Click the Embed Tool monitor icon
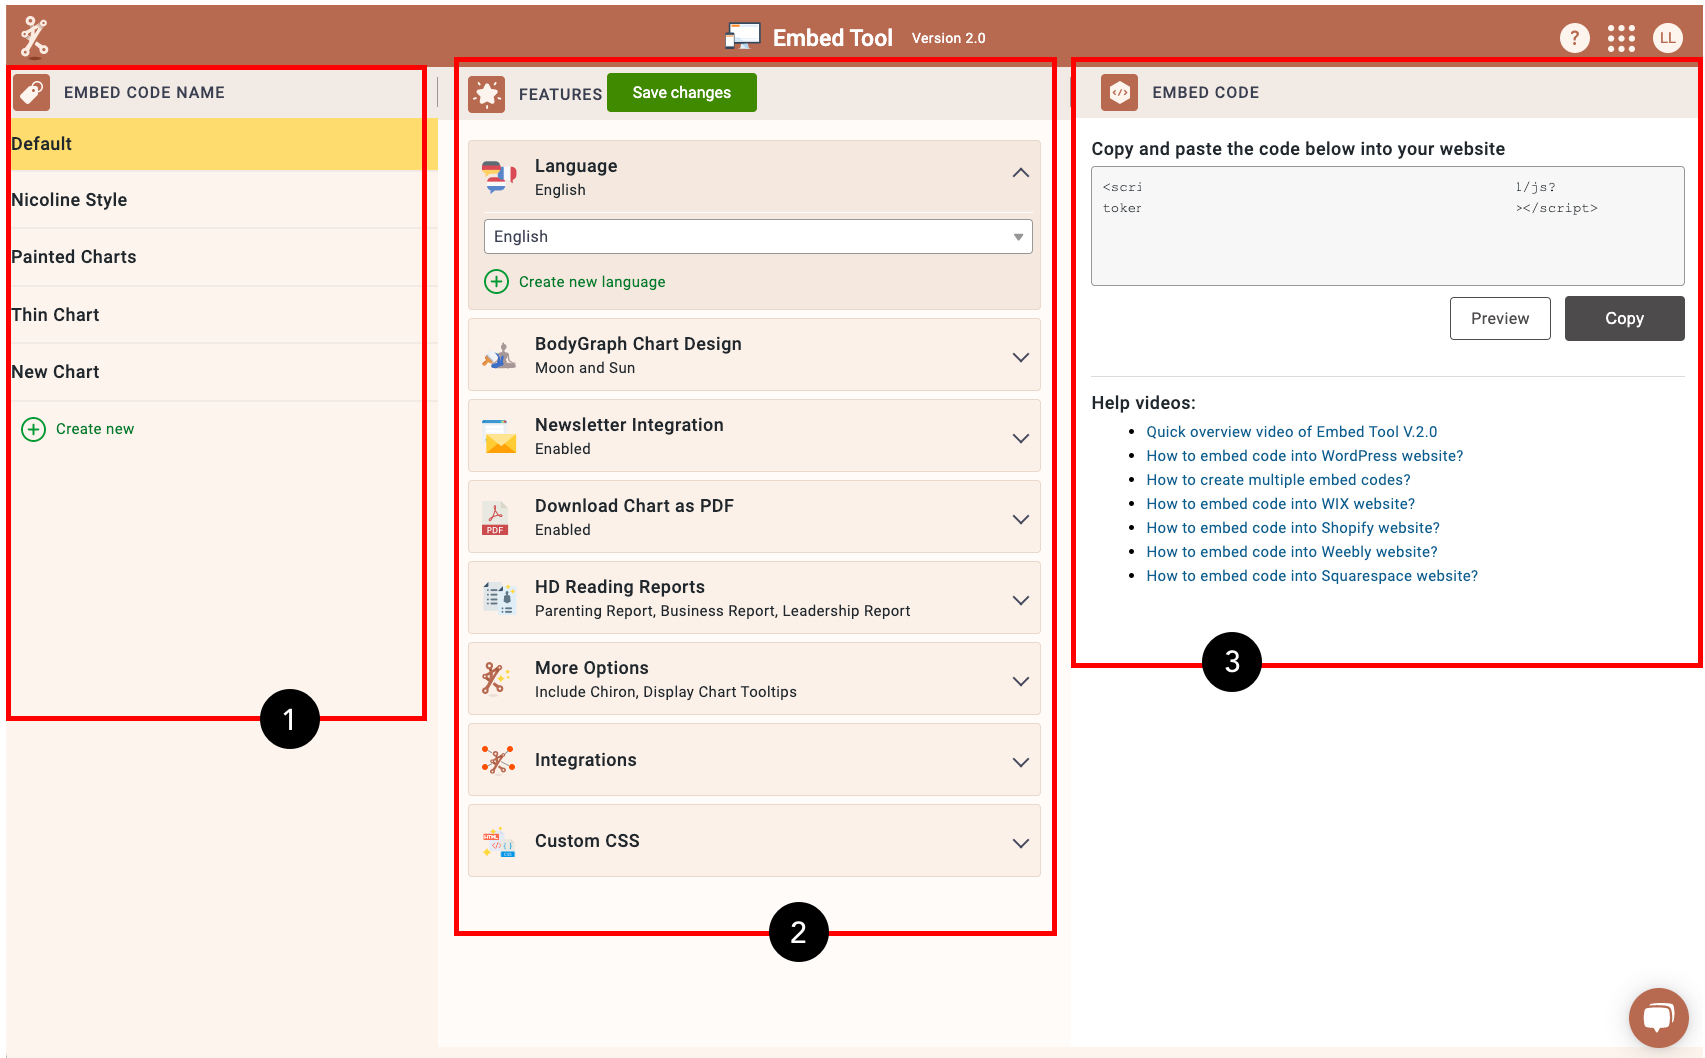 coord(743,37)
